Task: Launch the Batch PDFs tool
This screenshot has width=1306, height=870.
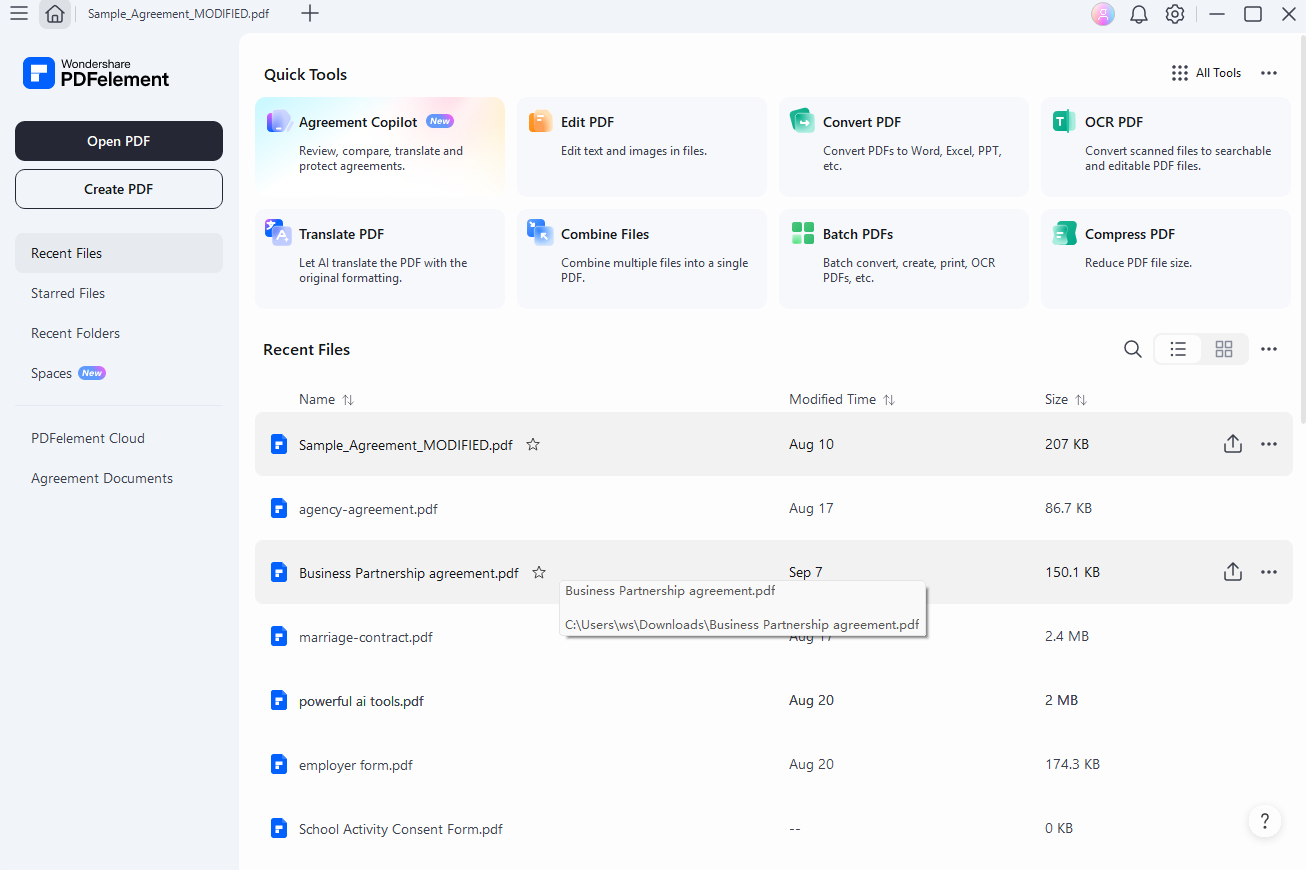Action: pos(904,258)
